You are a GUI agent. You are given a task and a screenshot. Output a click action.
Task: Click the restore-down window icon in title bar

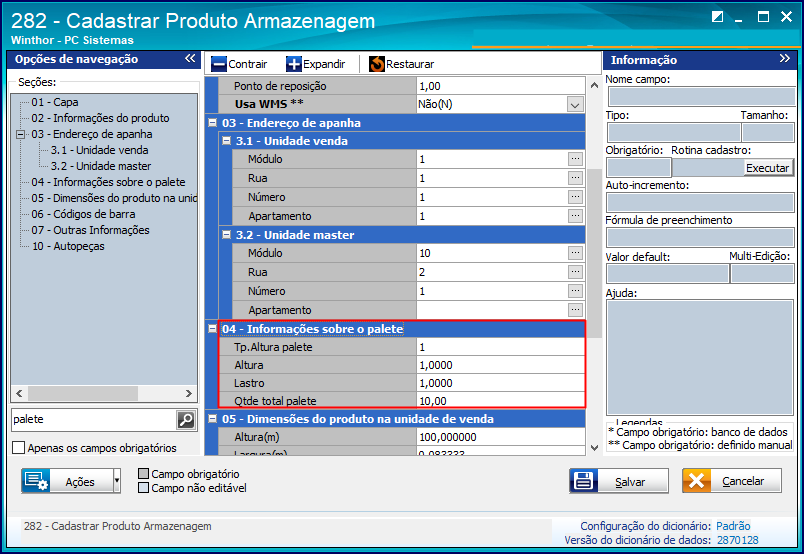coord(717,16)
